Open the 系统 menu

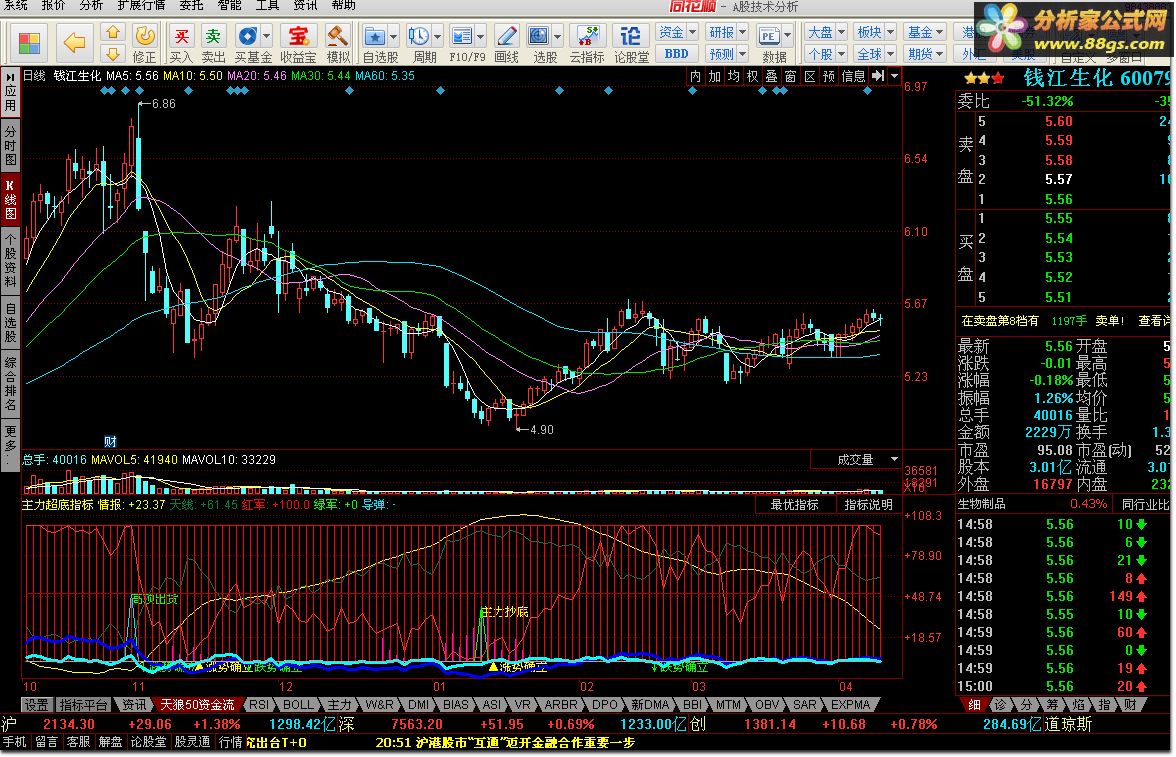coord(15,5)
